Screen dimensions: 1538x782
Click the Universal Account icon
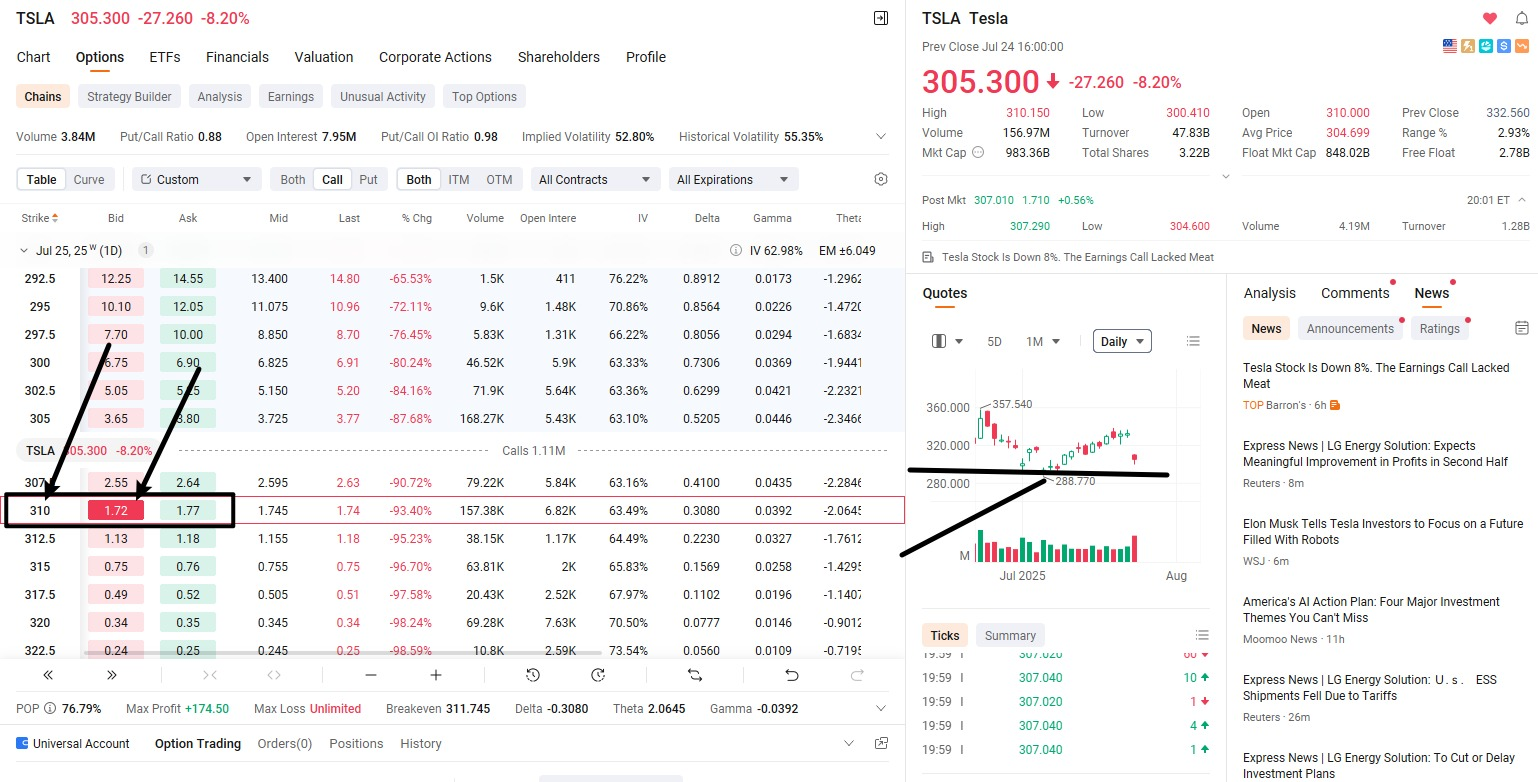(x=23, y=743)
